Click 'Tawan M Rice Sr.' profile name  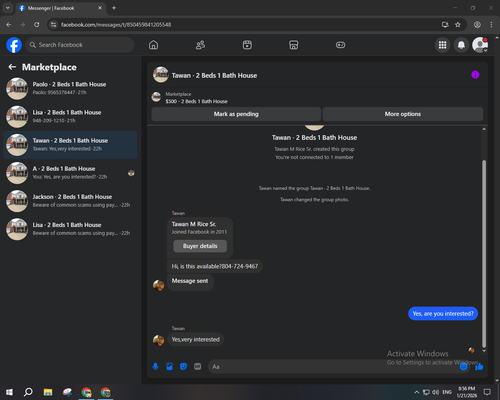pyautogui.click(x=194, y=224)
